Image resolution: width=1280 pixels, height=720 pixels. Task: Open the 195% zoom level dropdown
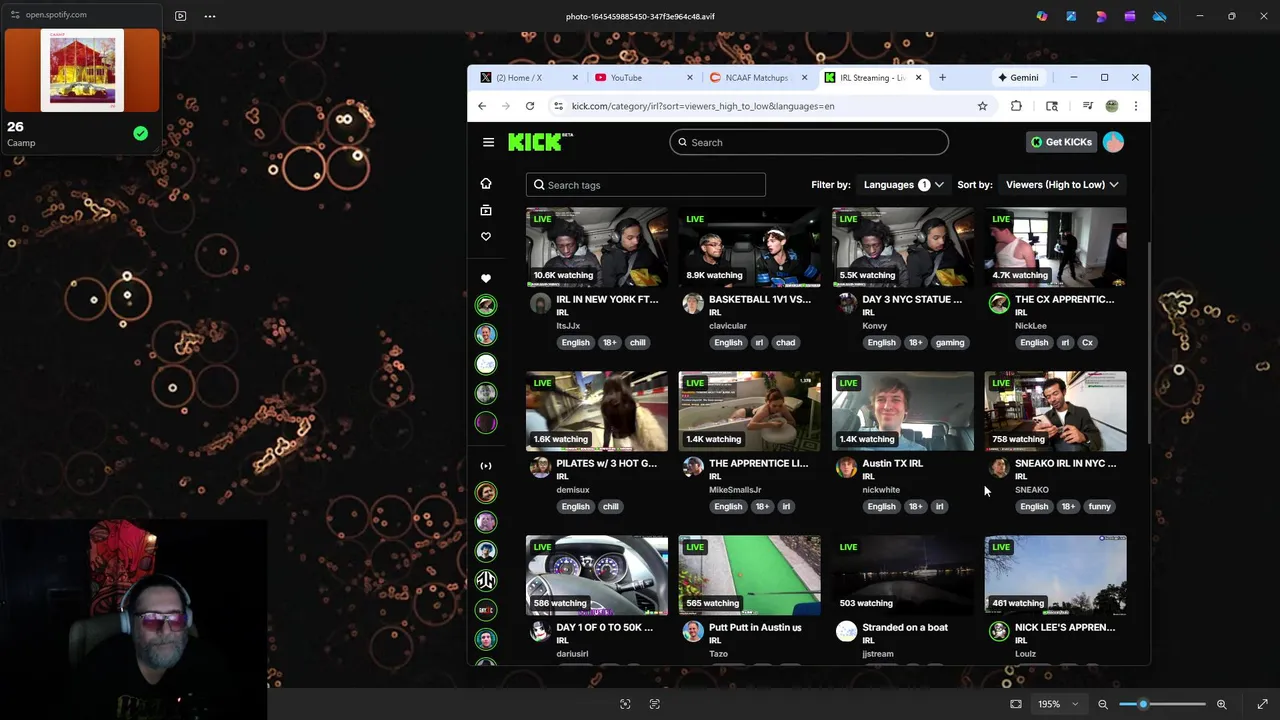(1058, 704)
